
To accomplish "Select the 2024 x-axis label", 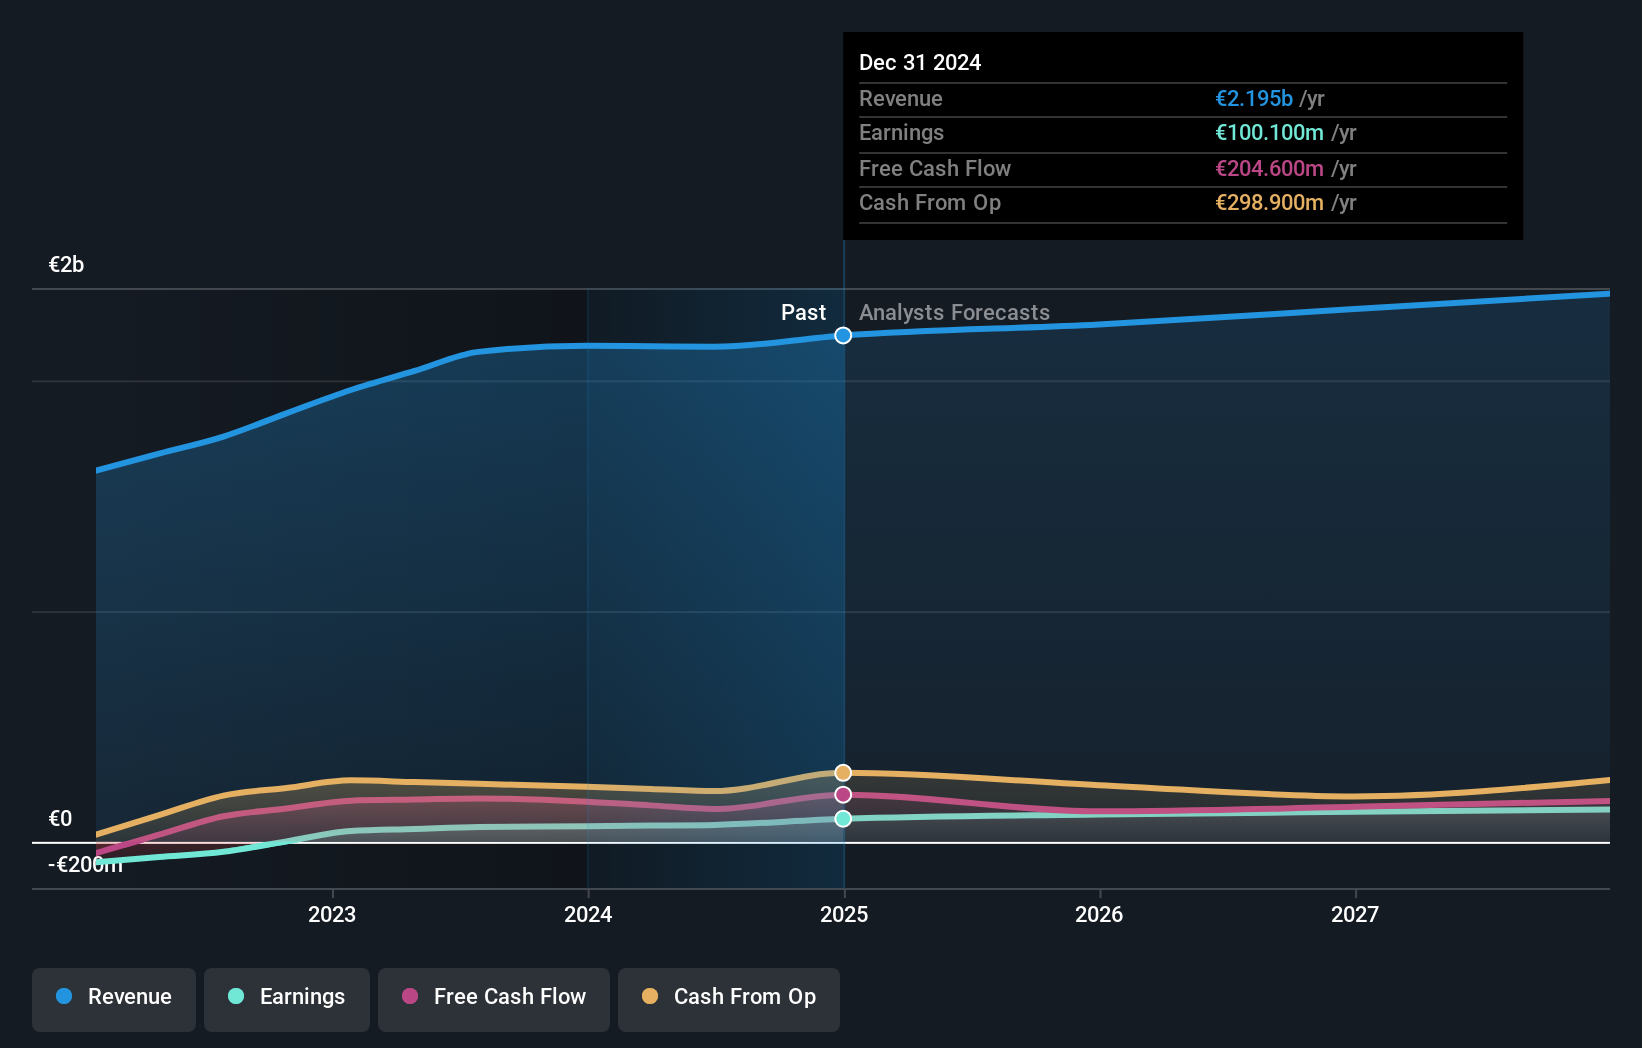I will [x=588, y=914].
